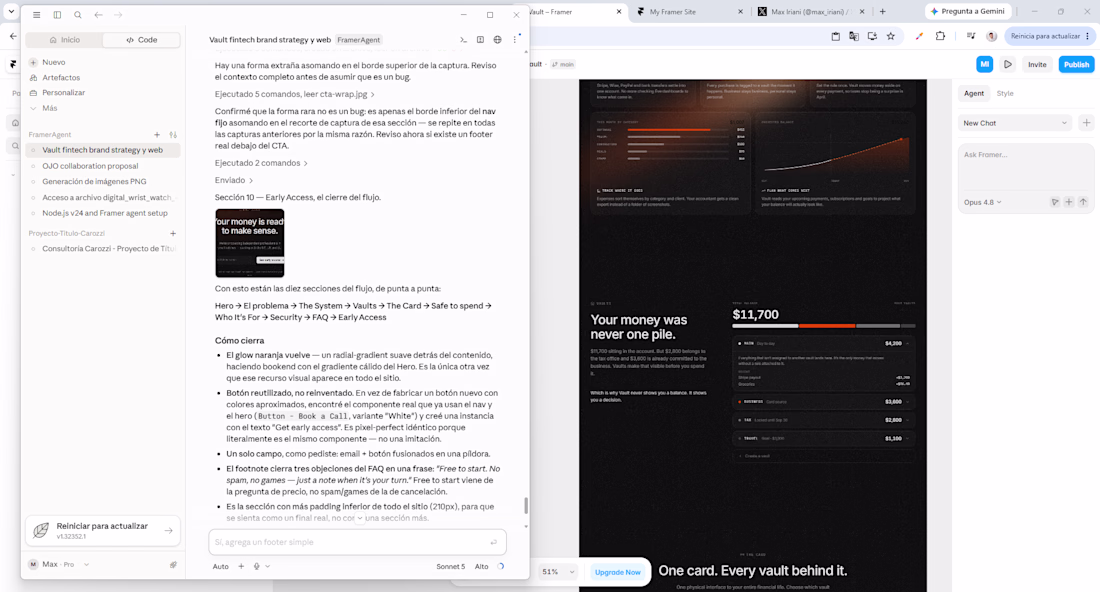Open the three-dot conversation options menu

[x=514, y=40]
